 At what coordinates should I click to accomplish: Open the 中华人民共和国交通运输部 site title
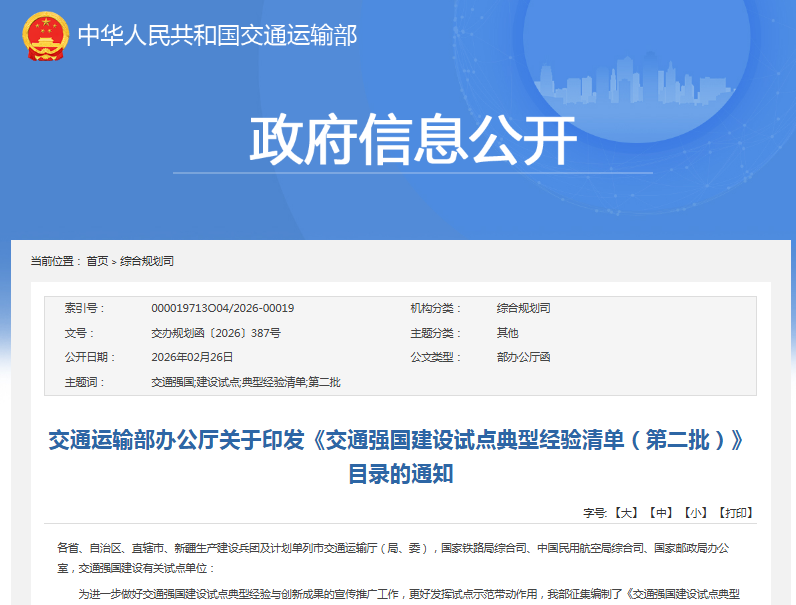pyautogui.click(x=217, y=36)
